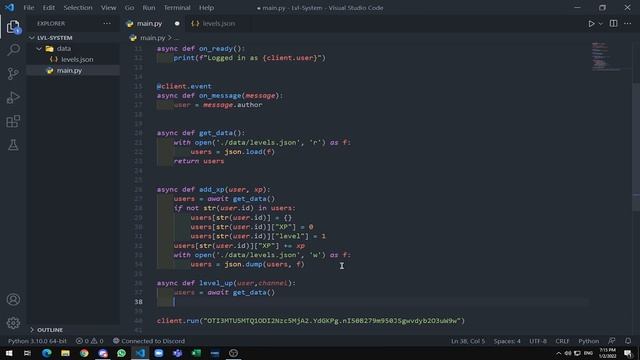Open the Help menu
The image size is (640, 360).
(x=206, y=8)
